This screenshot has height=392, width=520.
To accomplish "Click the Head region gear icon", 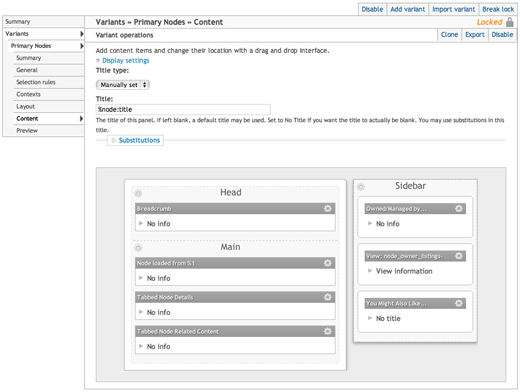I will point(138,193).
